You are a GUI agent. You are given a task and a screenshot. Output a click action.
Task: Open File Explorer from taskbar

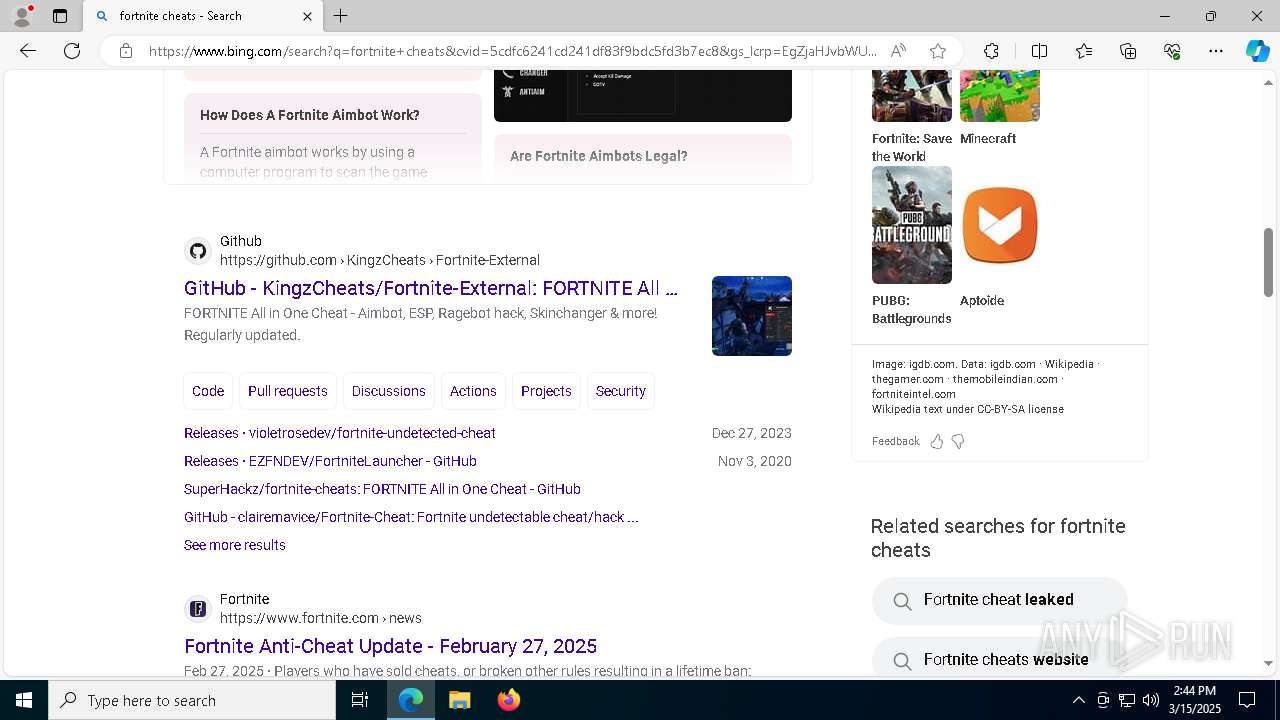[x=459, y=700]
